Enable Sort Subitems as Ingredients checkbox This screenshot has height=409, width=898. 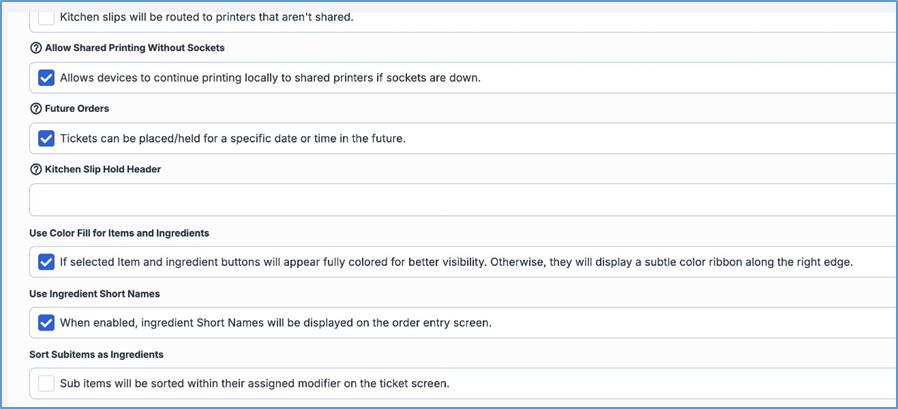(x=46, y=383)
